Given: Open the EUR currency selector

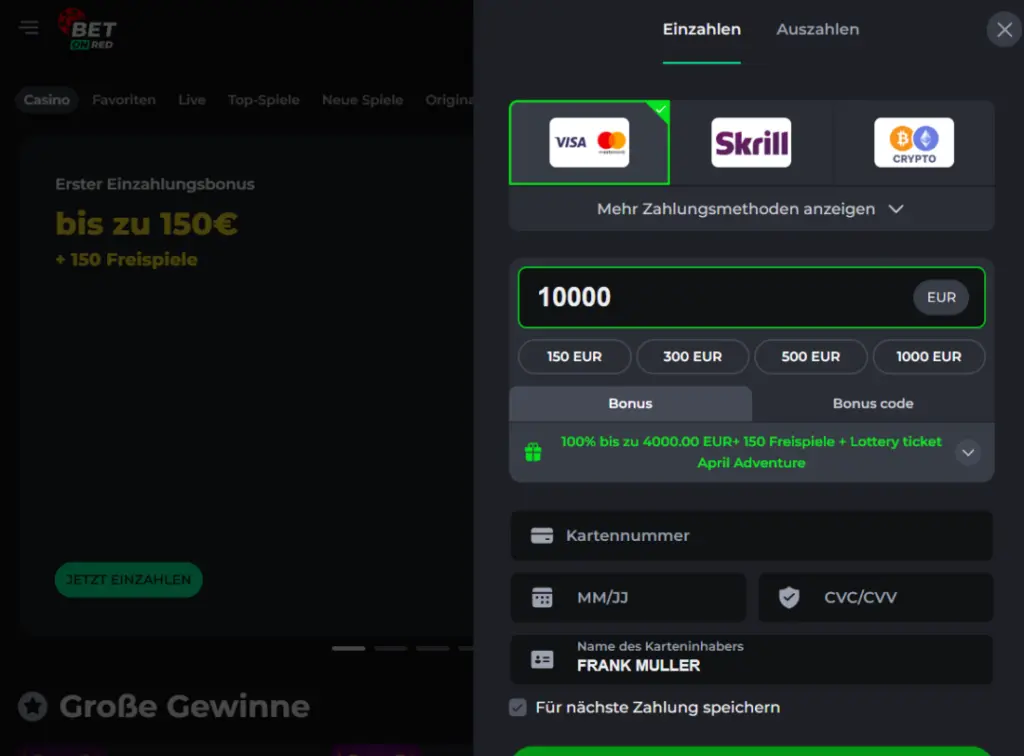Looking at the screenshot, I should click(941, 298).
